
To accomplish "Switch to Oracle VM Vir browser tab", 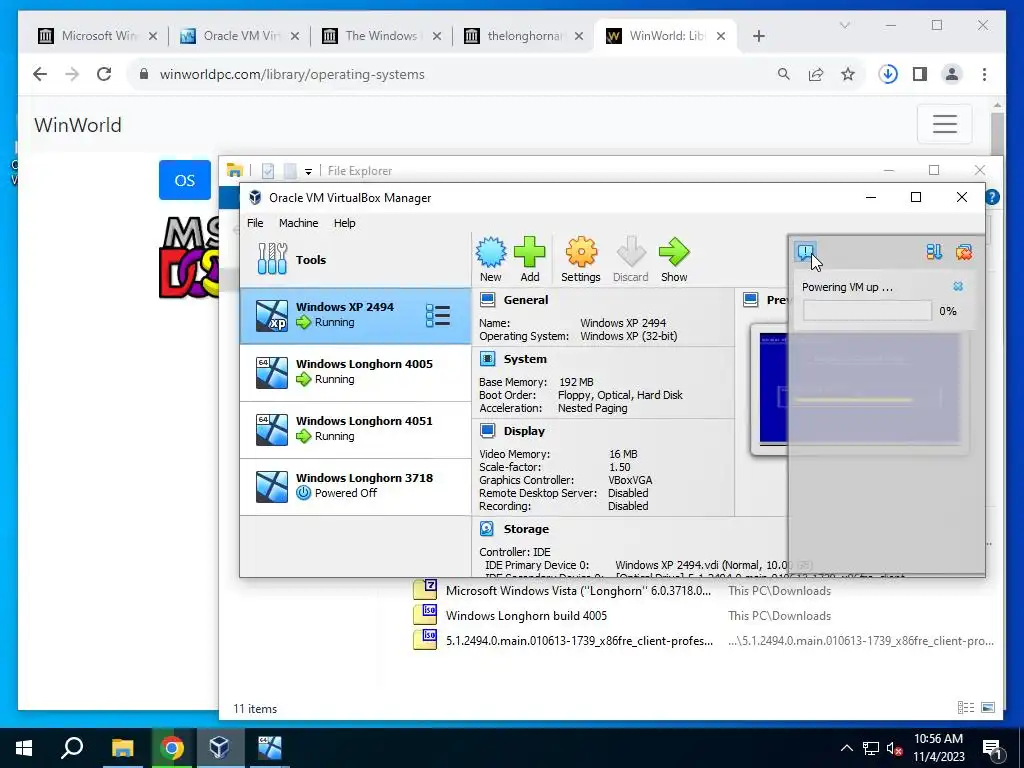I will pos(240,36).
